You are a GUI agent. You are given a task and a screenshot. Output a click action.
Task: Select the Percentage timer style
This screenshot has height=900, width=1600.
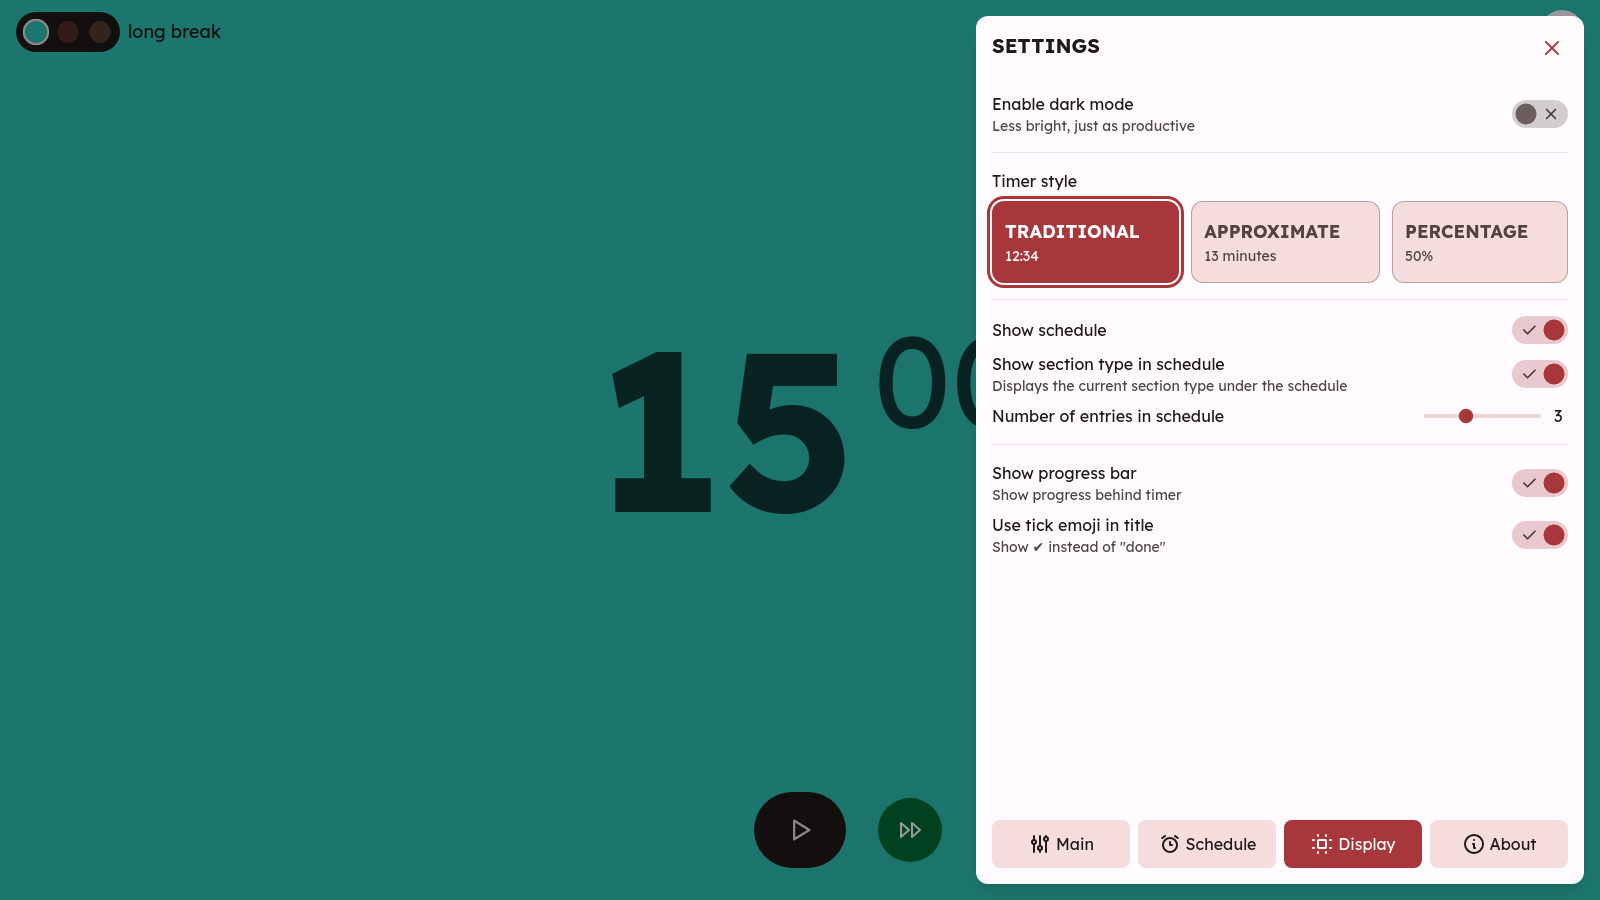pos(1479,242)
